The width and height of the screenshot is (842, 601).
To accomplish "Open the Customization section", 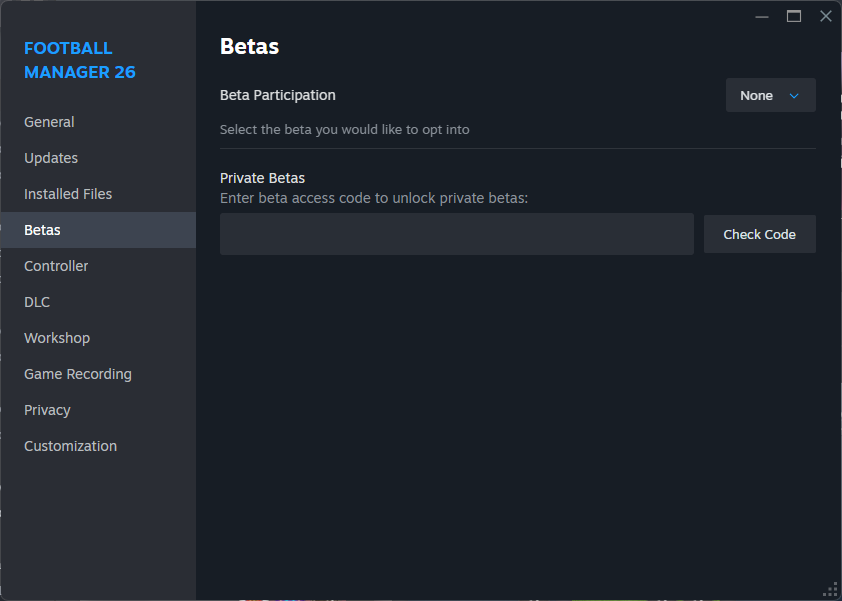I will pyautogui.click(x=70, y=446).
